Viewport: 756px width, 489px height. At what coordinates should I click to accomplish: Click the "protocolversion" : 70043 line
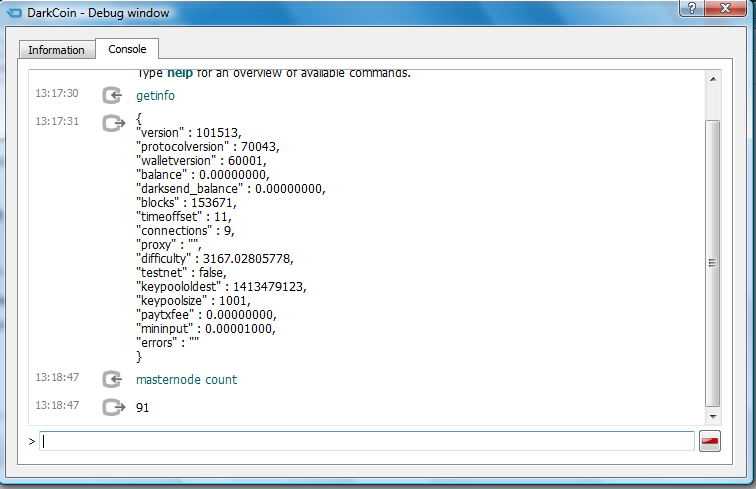click(x=208, y=147)
